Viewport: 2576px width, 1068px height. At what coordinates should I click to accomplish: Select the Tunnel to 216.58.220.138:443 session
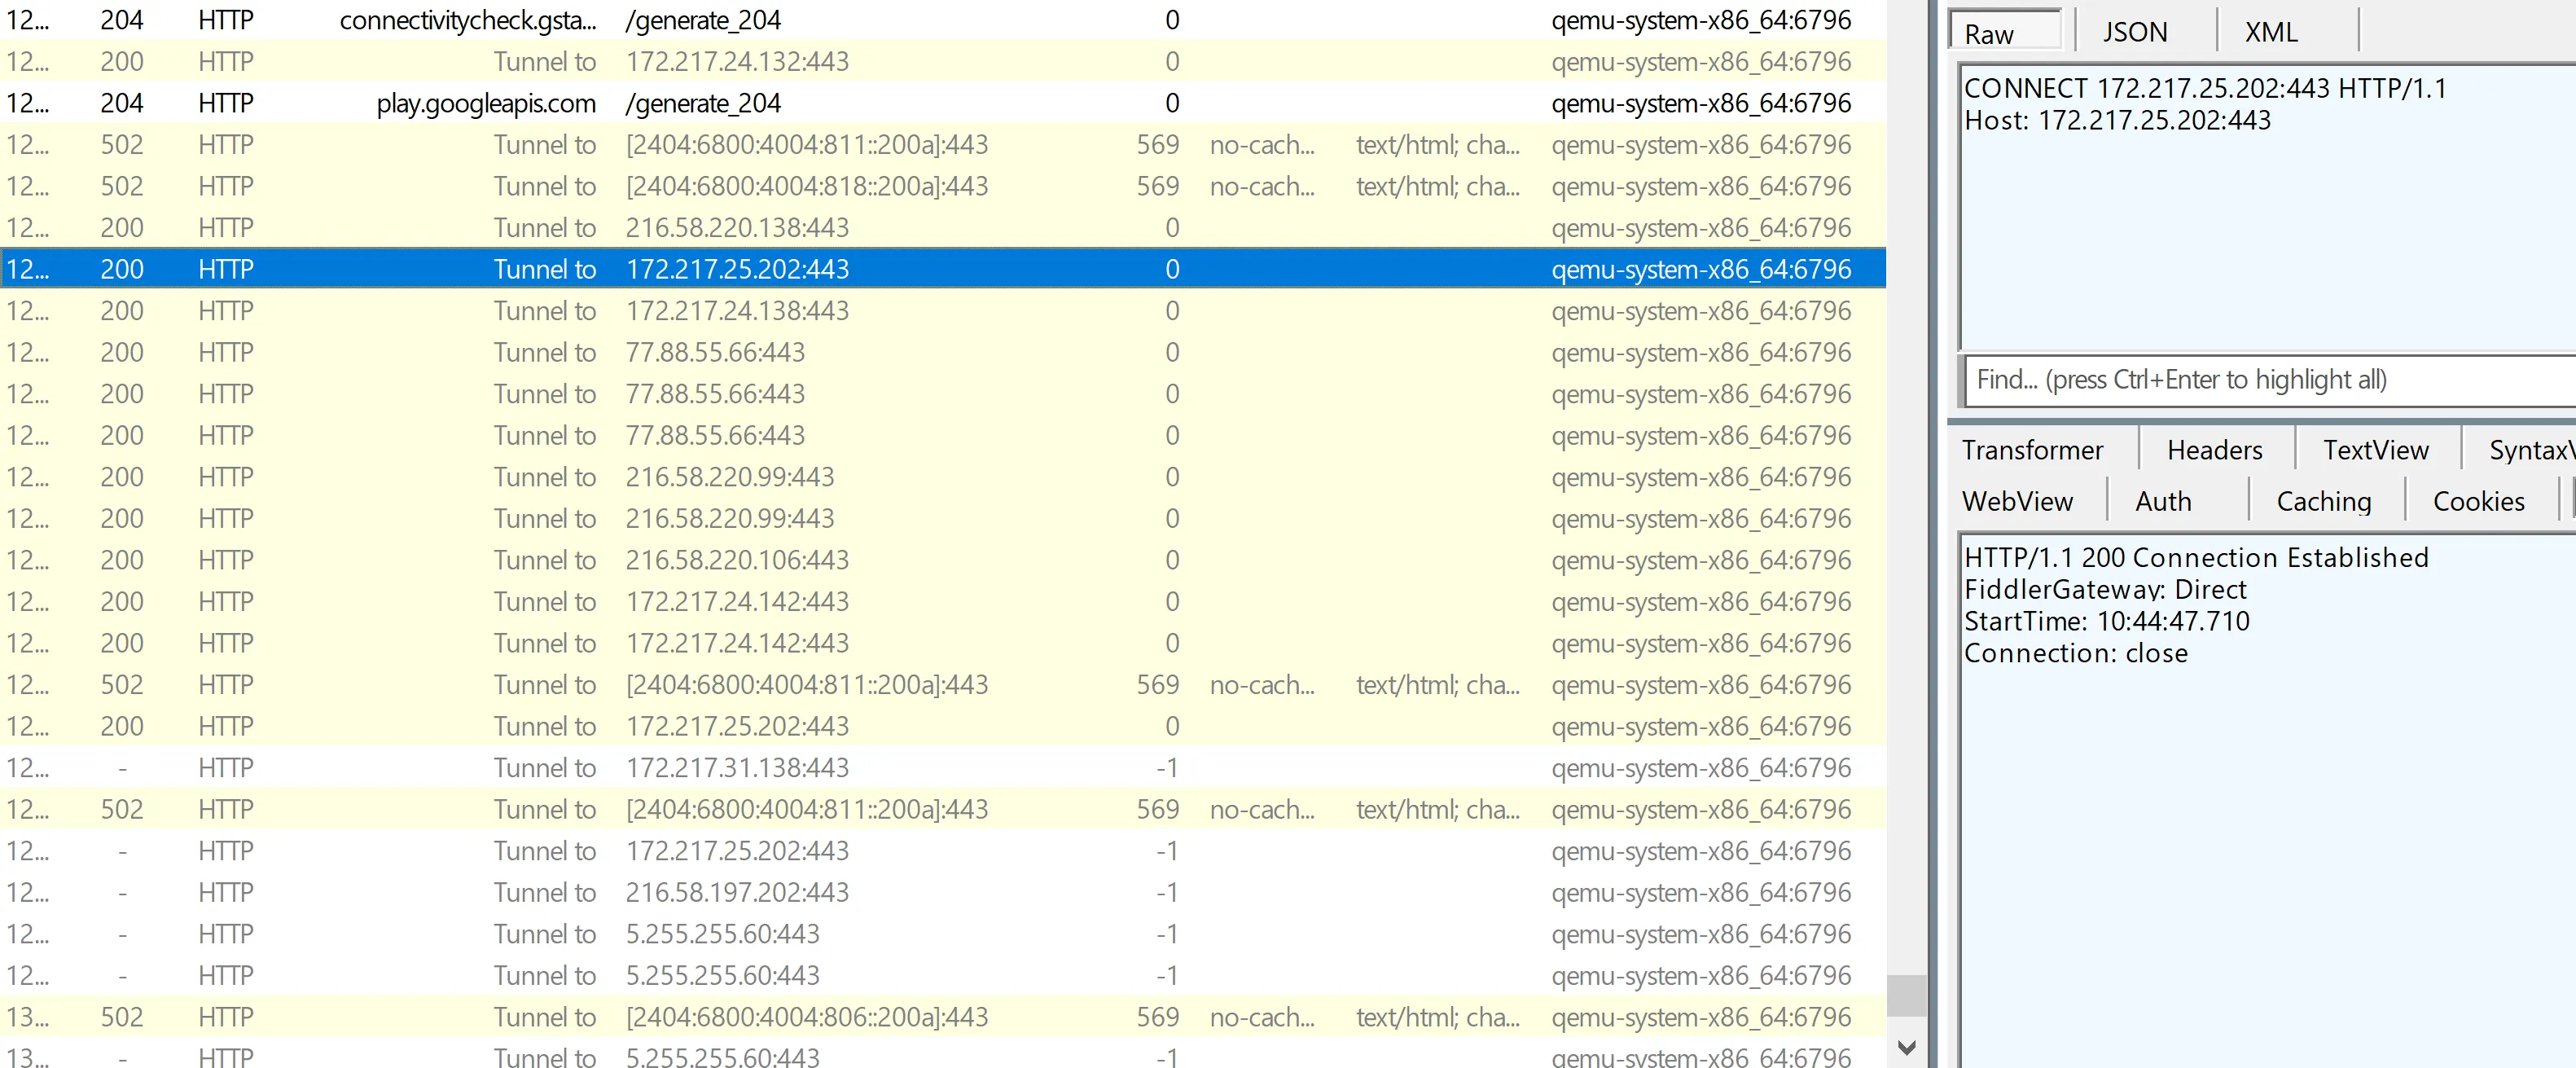[x=736, y=228]
